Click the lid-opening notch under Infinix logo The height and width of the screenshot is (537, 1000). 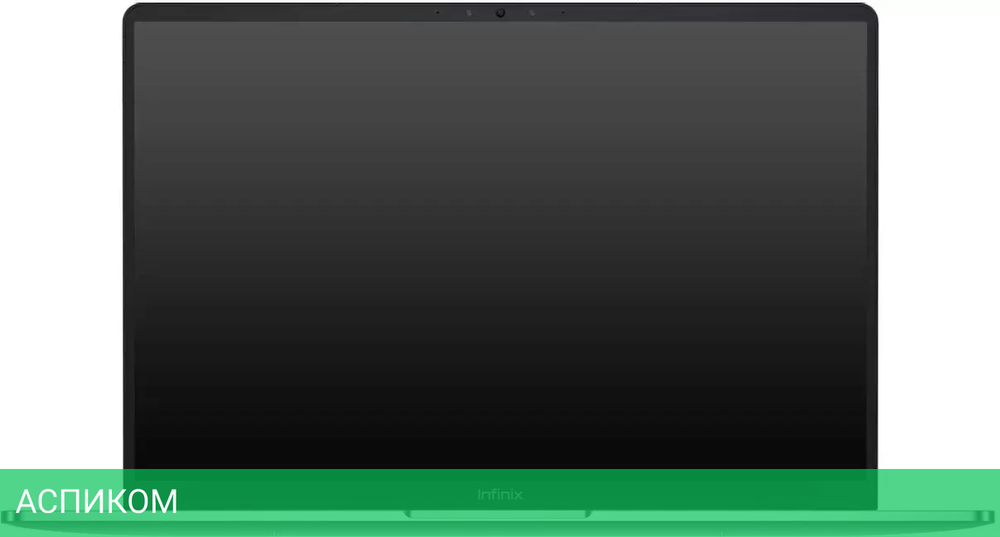coord(498,514)
